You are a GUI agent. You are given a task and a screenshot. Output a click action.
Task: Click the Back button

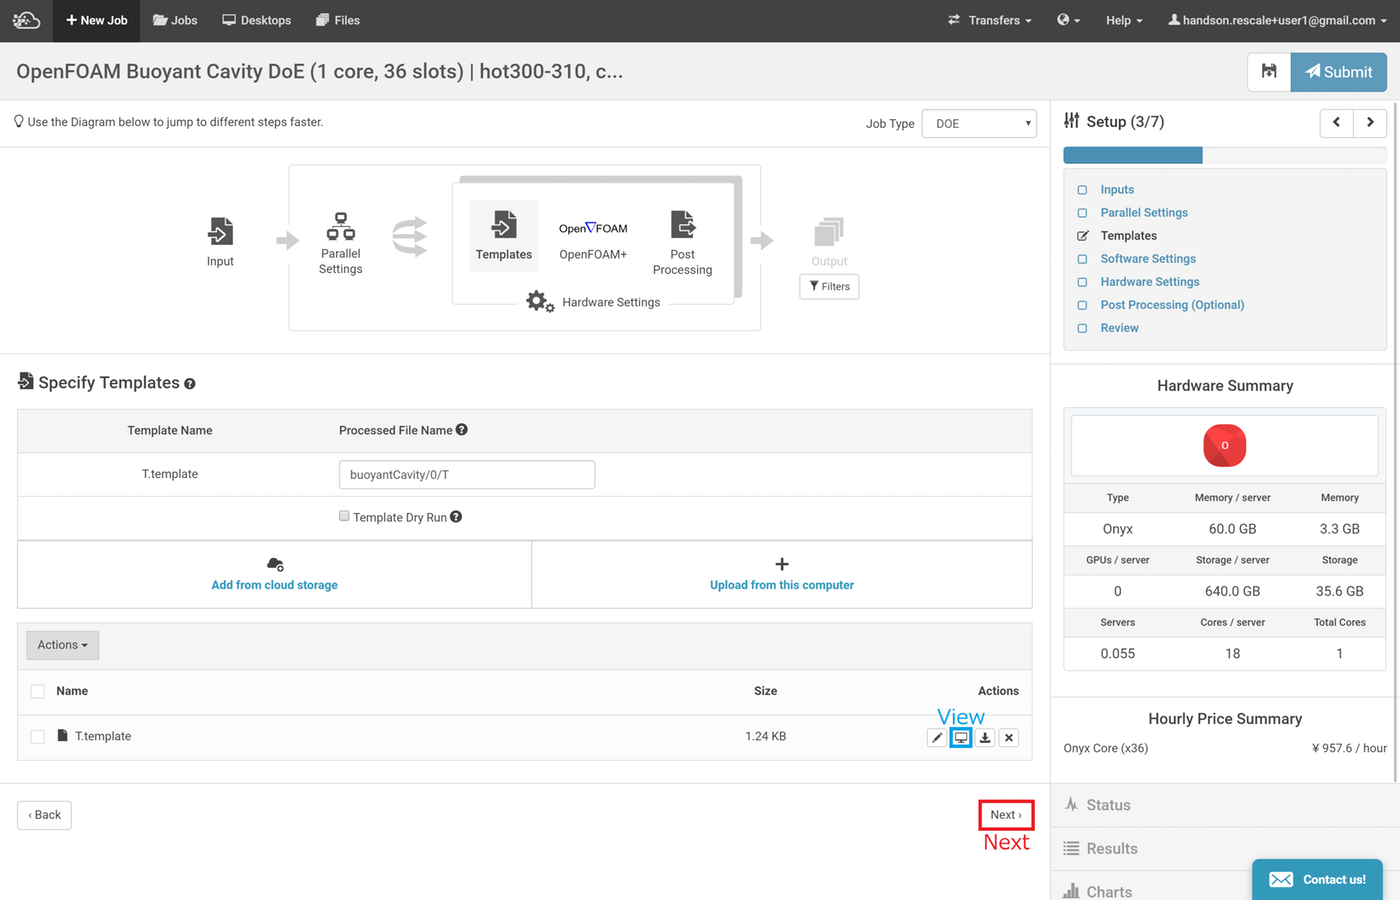(x=45, y=815)
